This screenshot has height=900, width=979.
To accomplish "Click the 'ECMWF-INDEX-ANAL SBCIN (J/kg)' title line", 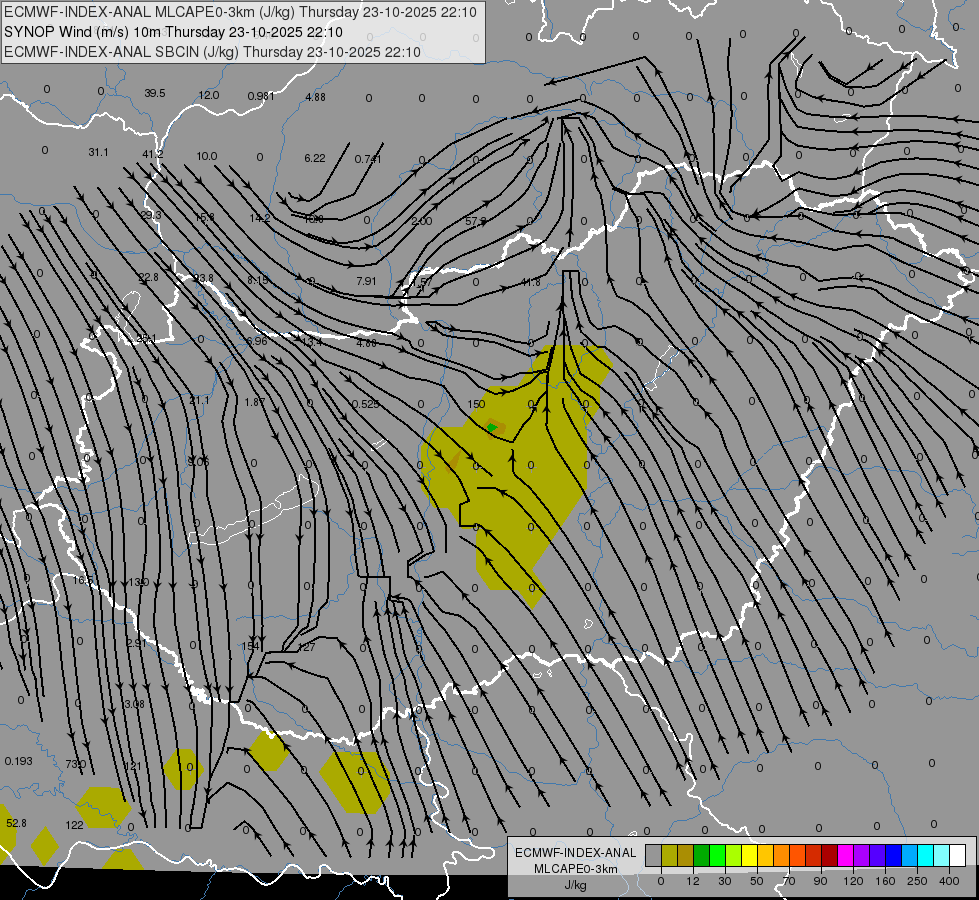I will (212, 52).
